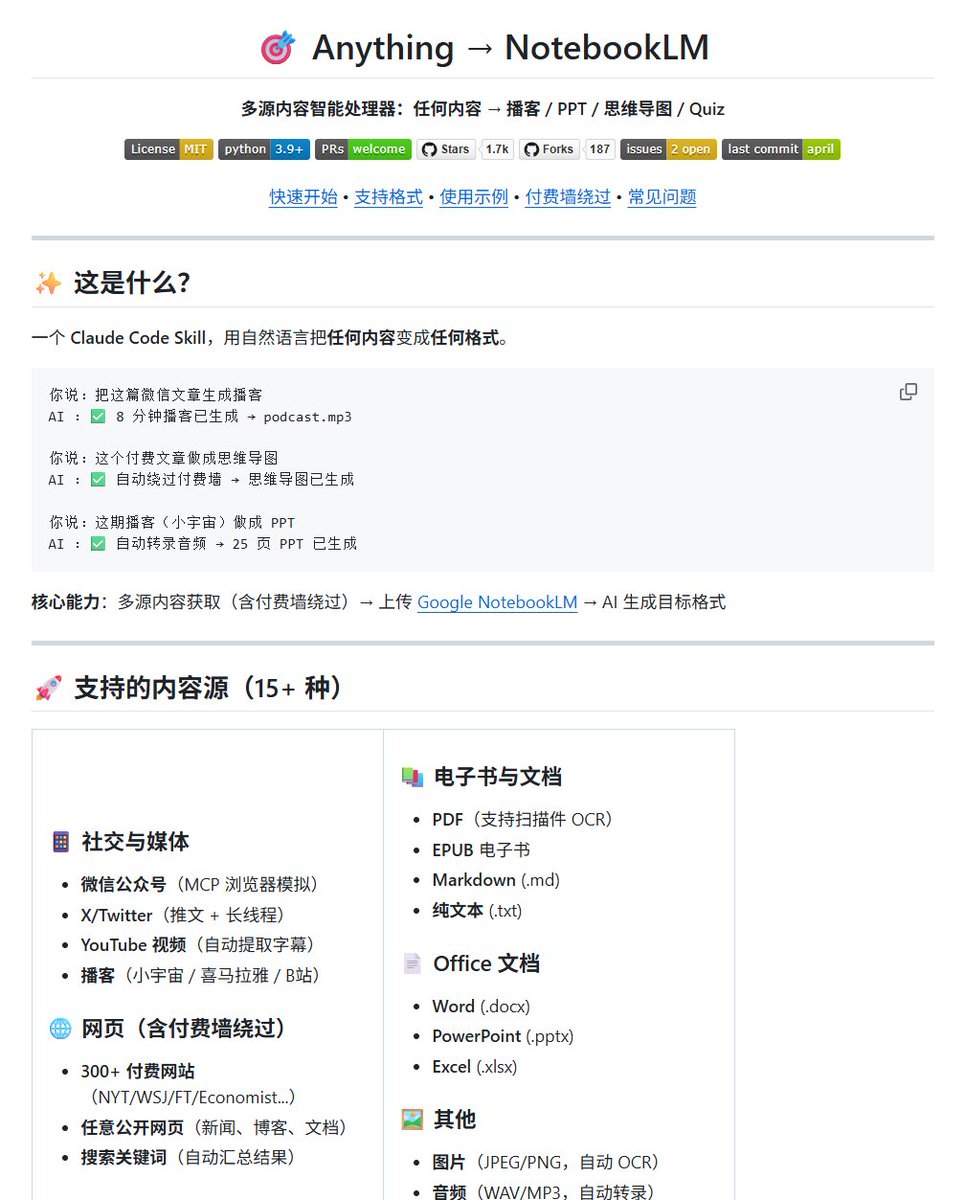The height and width of the screenshot is (1200, 965).
Task: Click the 纯文本 (.txt) list item
Action: (x=477, y=910)
